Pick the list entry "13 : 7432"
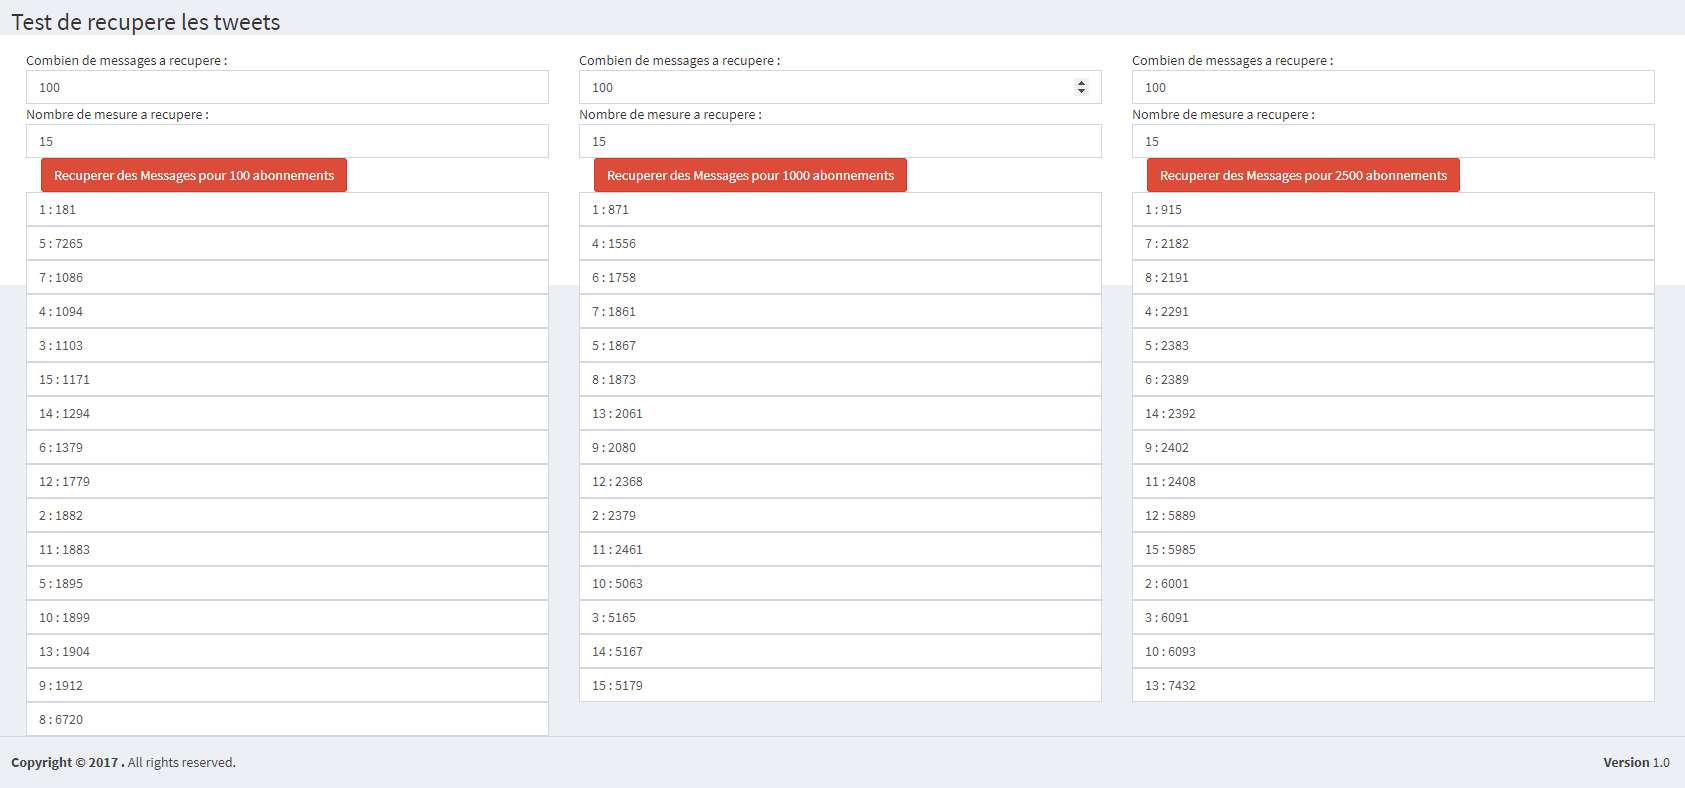The width and height of the screenshot is (1685, 788). (x=1393, y=685)
